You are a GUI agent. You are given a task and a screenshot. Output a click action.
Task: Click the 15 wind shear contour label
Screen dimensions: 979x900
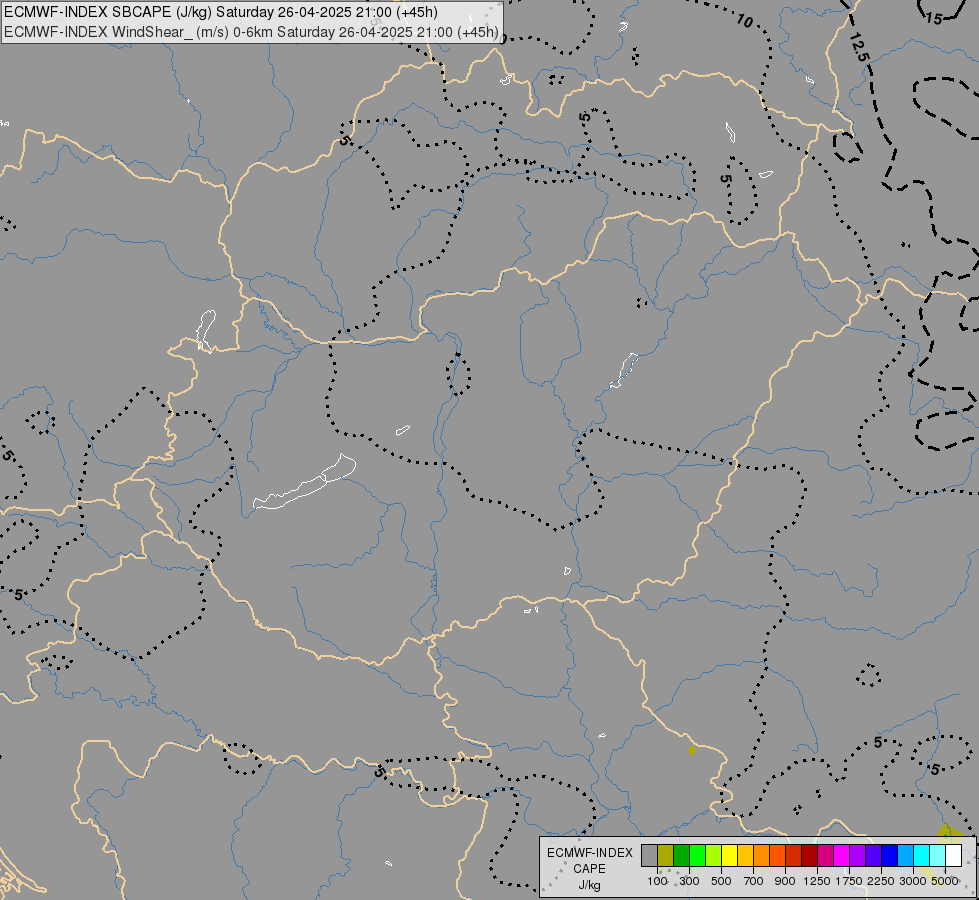coord(933,19)
